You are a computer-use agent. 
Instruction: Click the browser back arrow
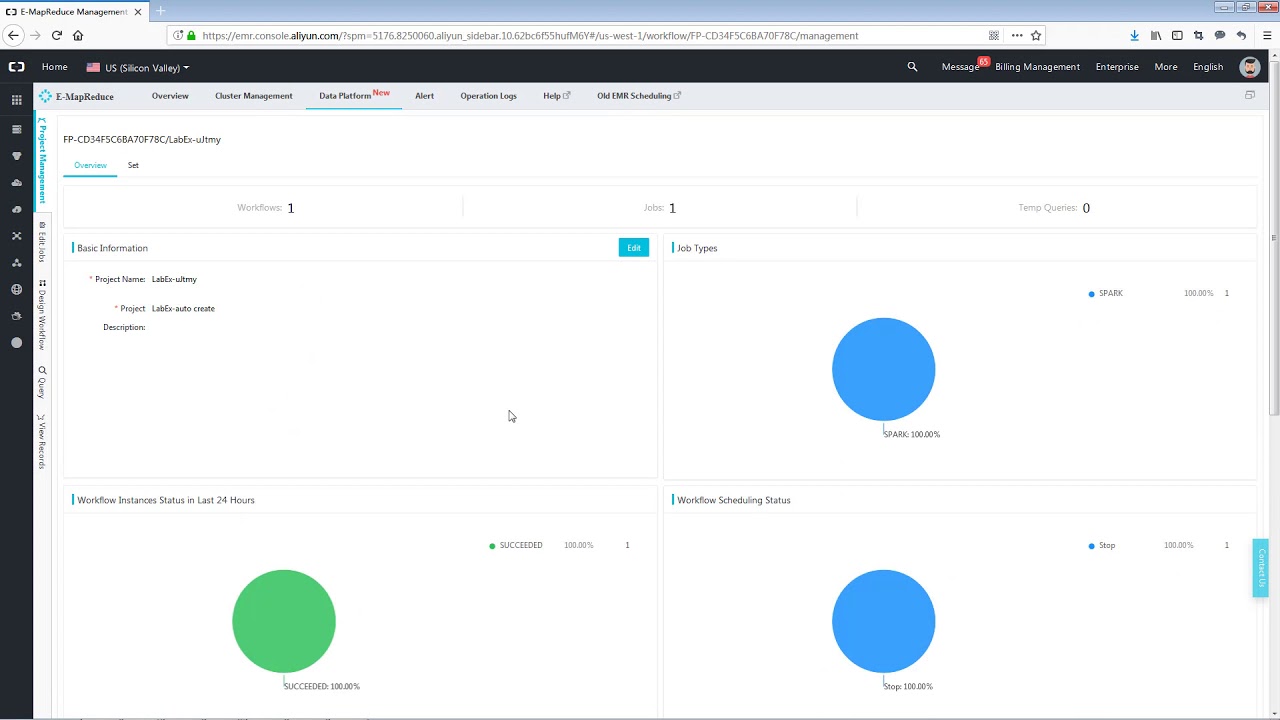point(13,35)
